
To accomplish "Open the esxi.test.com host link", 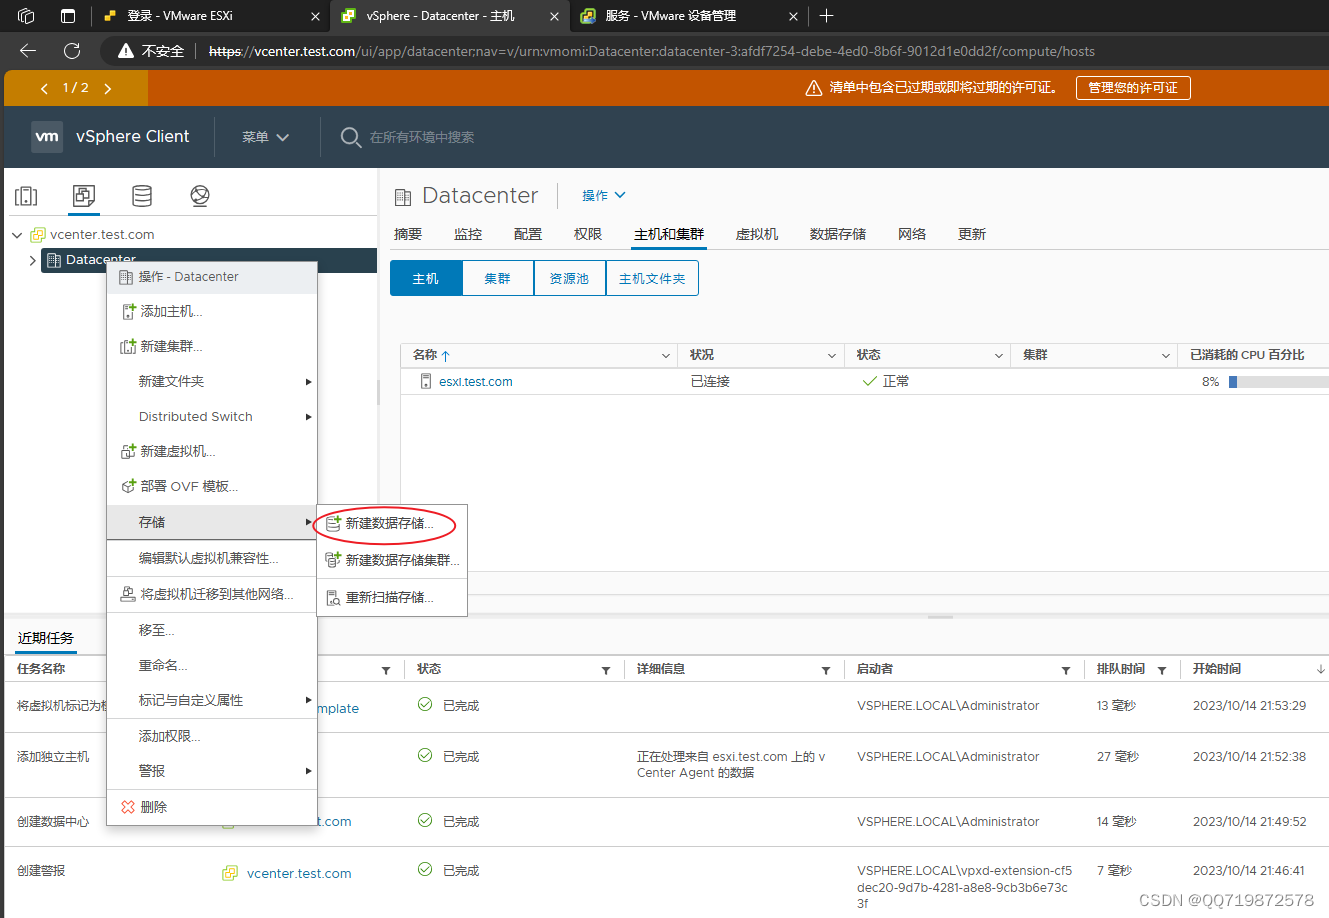I will (476, 382).
